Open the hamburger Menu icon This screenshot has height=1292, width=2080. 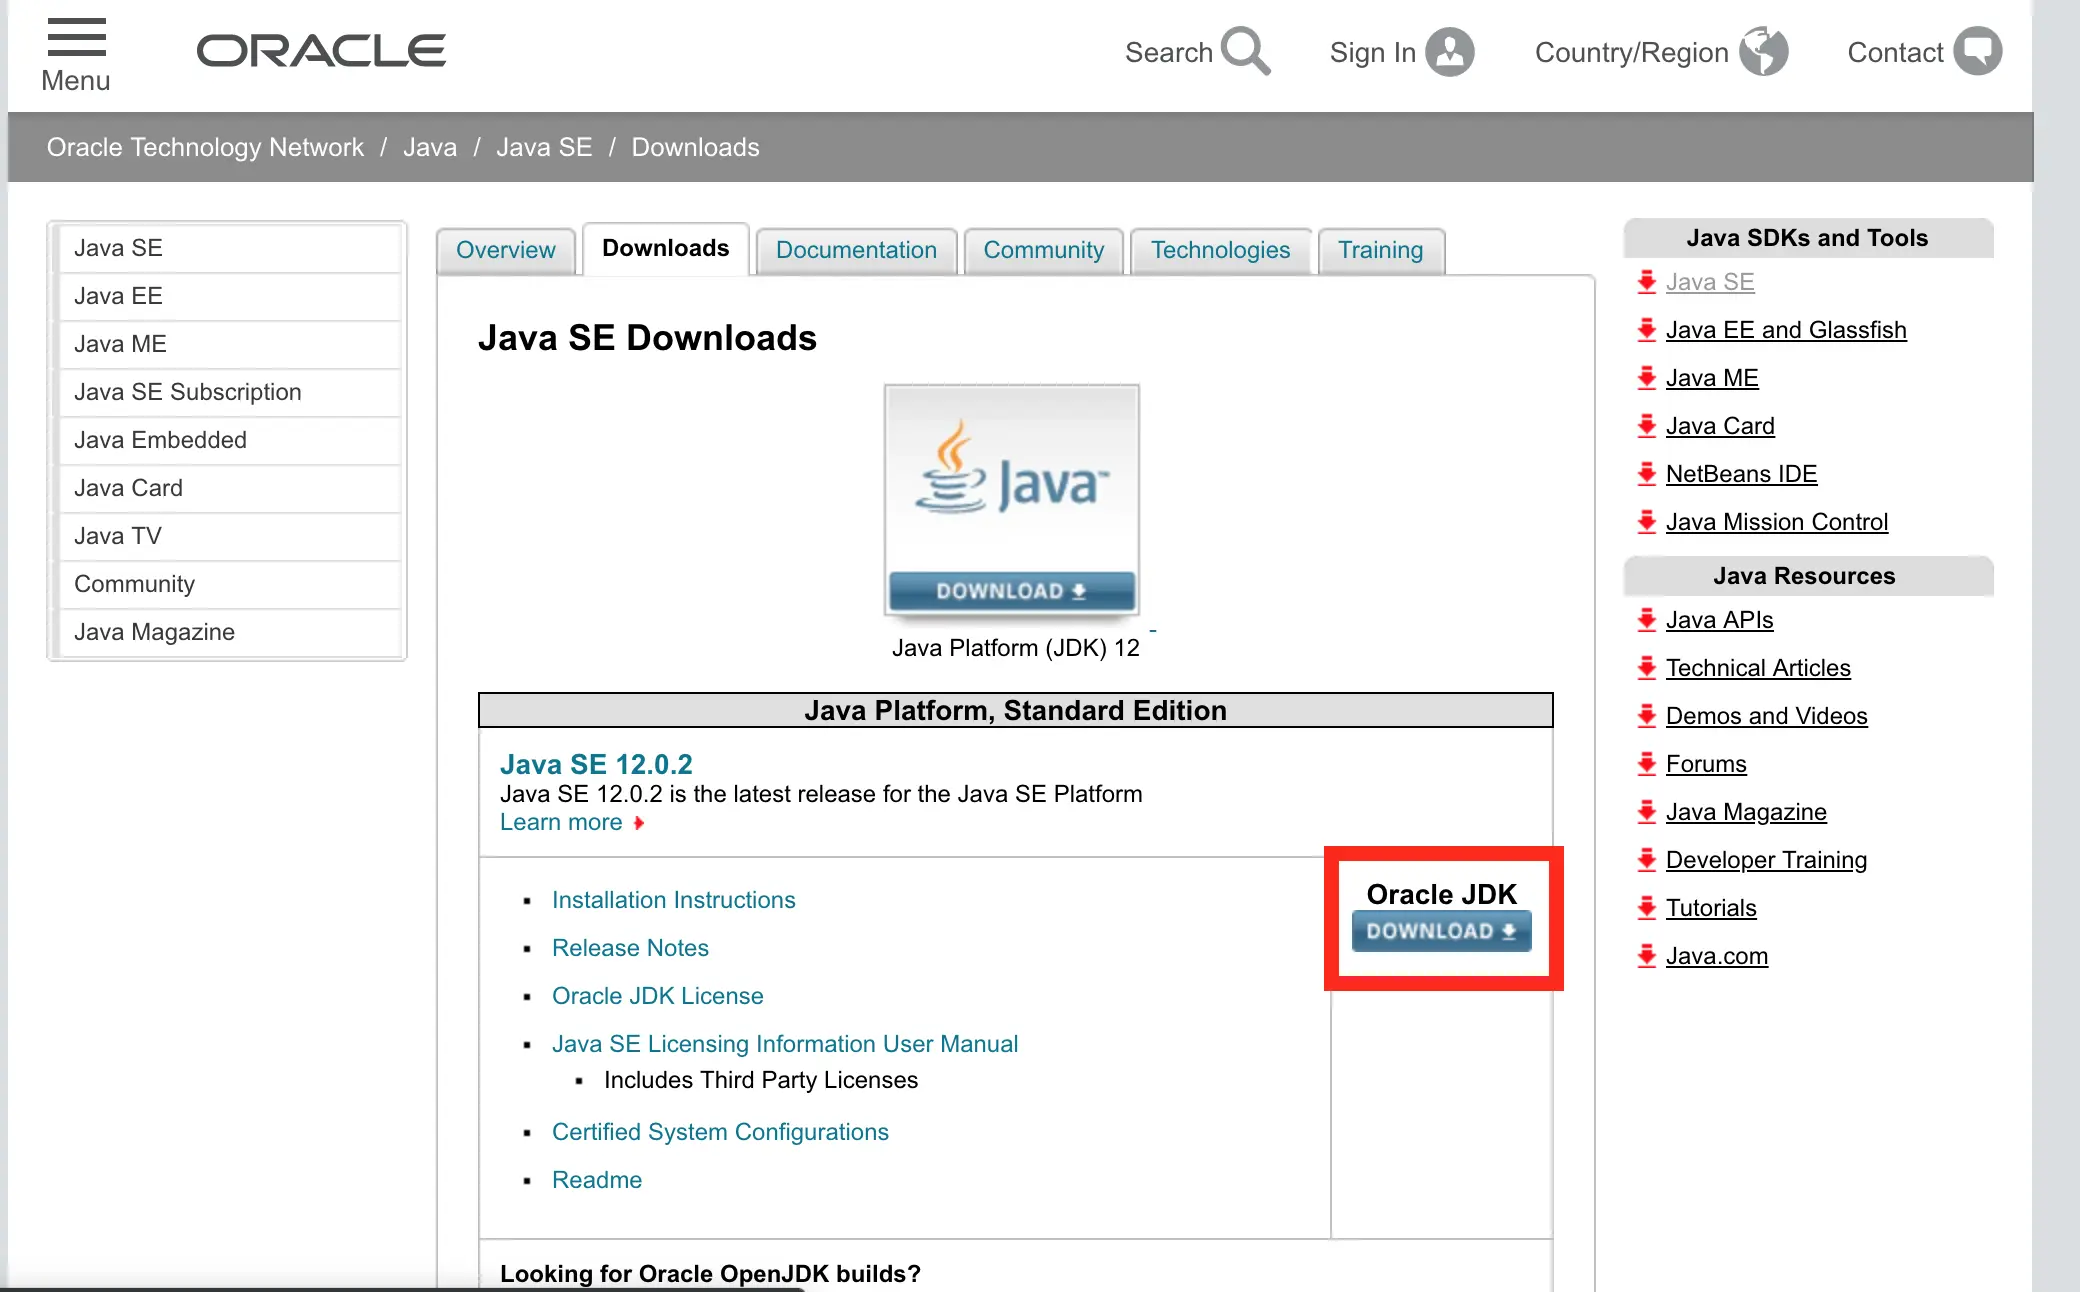pos(76,38)
